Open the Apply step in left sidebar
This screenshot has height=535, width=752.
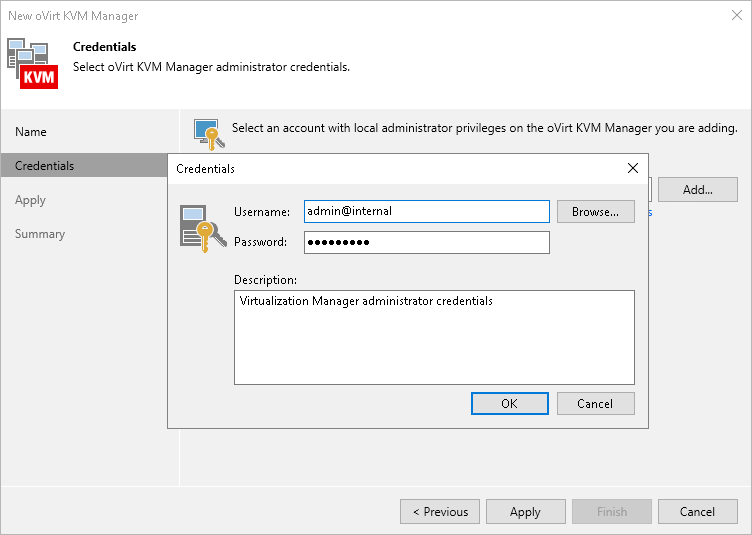pyautogui.click(x=31, y=200)
